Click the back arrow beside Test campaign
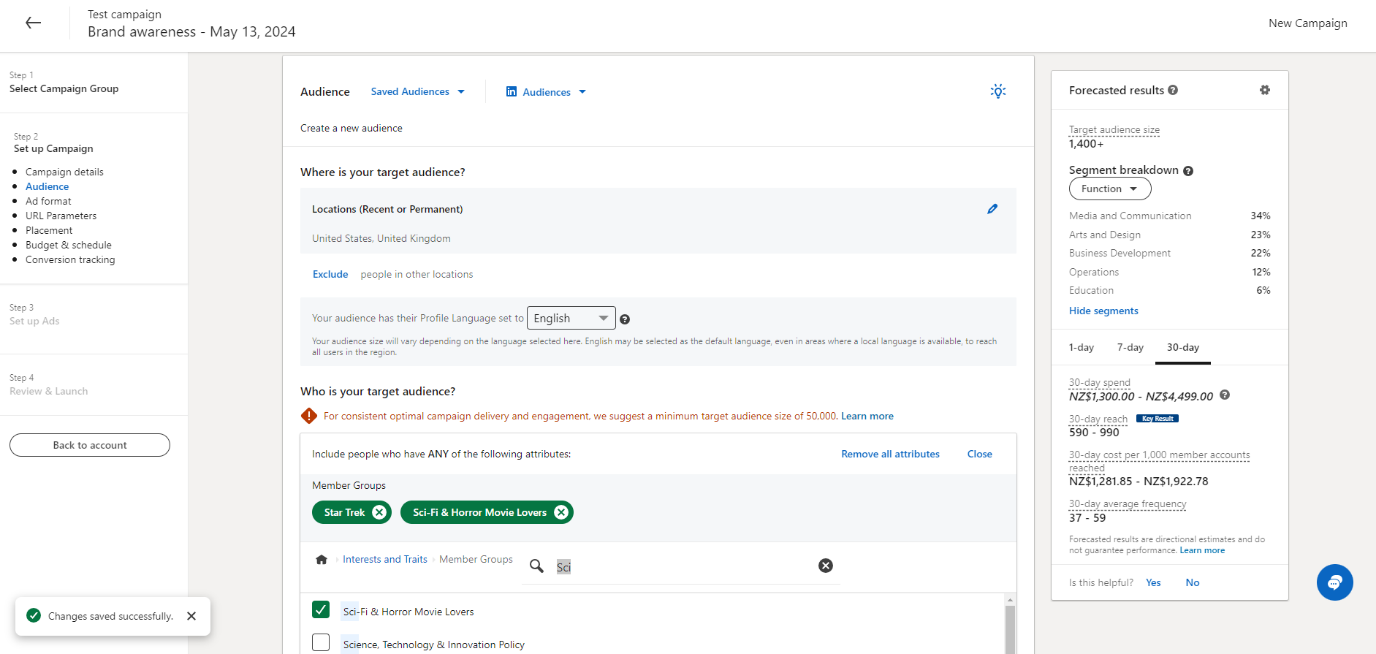The height and width of the screenshot is (654, 1376). click(x=34, y=22)
